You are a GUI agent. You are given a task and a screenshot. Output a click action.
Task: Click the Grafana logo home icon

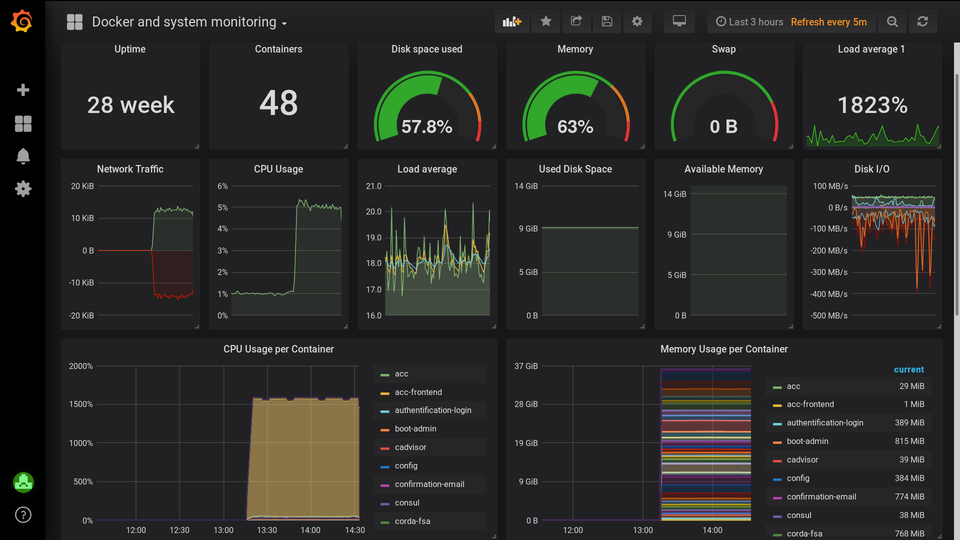(x=22, y=21)
